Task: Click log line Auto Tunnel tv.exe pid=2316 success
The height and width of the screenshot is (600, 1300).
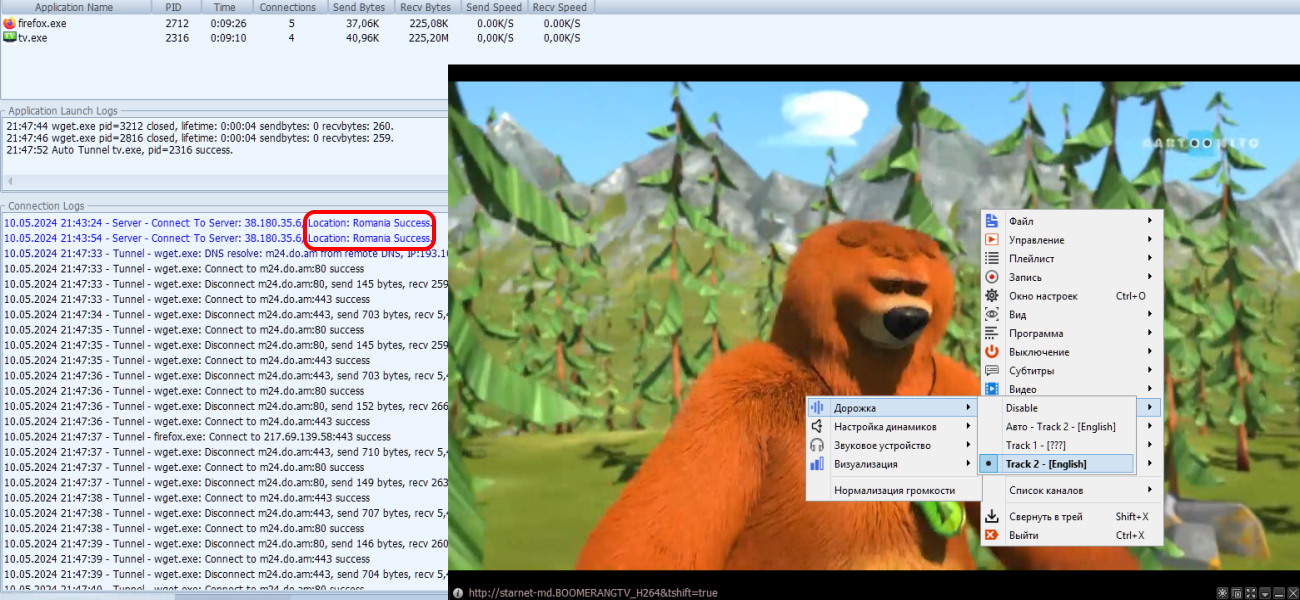Action: pyautogui.click(x=119, y=150)
